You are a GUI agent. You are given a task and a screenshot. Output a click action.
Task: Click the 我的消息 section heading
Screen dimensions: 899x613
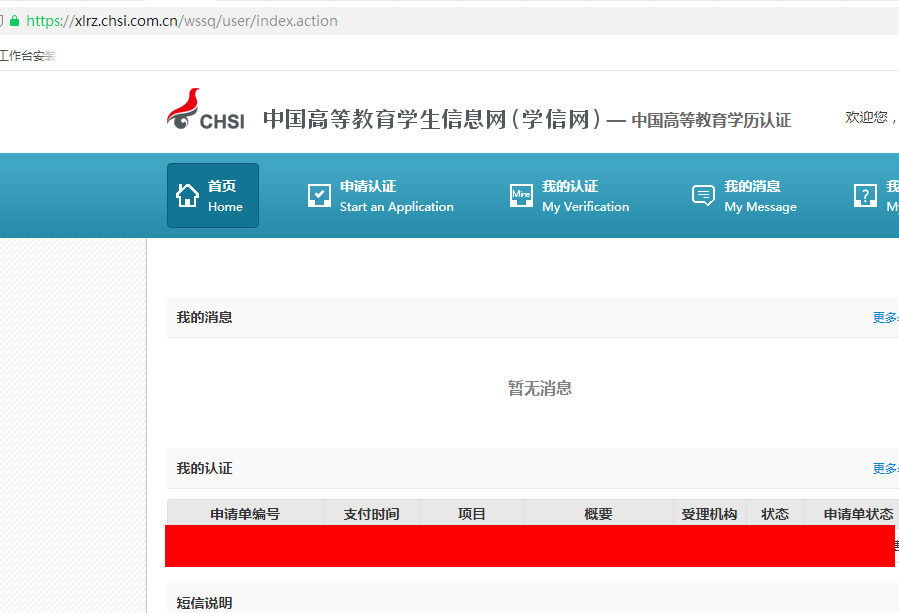click(x=204, y=317)
